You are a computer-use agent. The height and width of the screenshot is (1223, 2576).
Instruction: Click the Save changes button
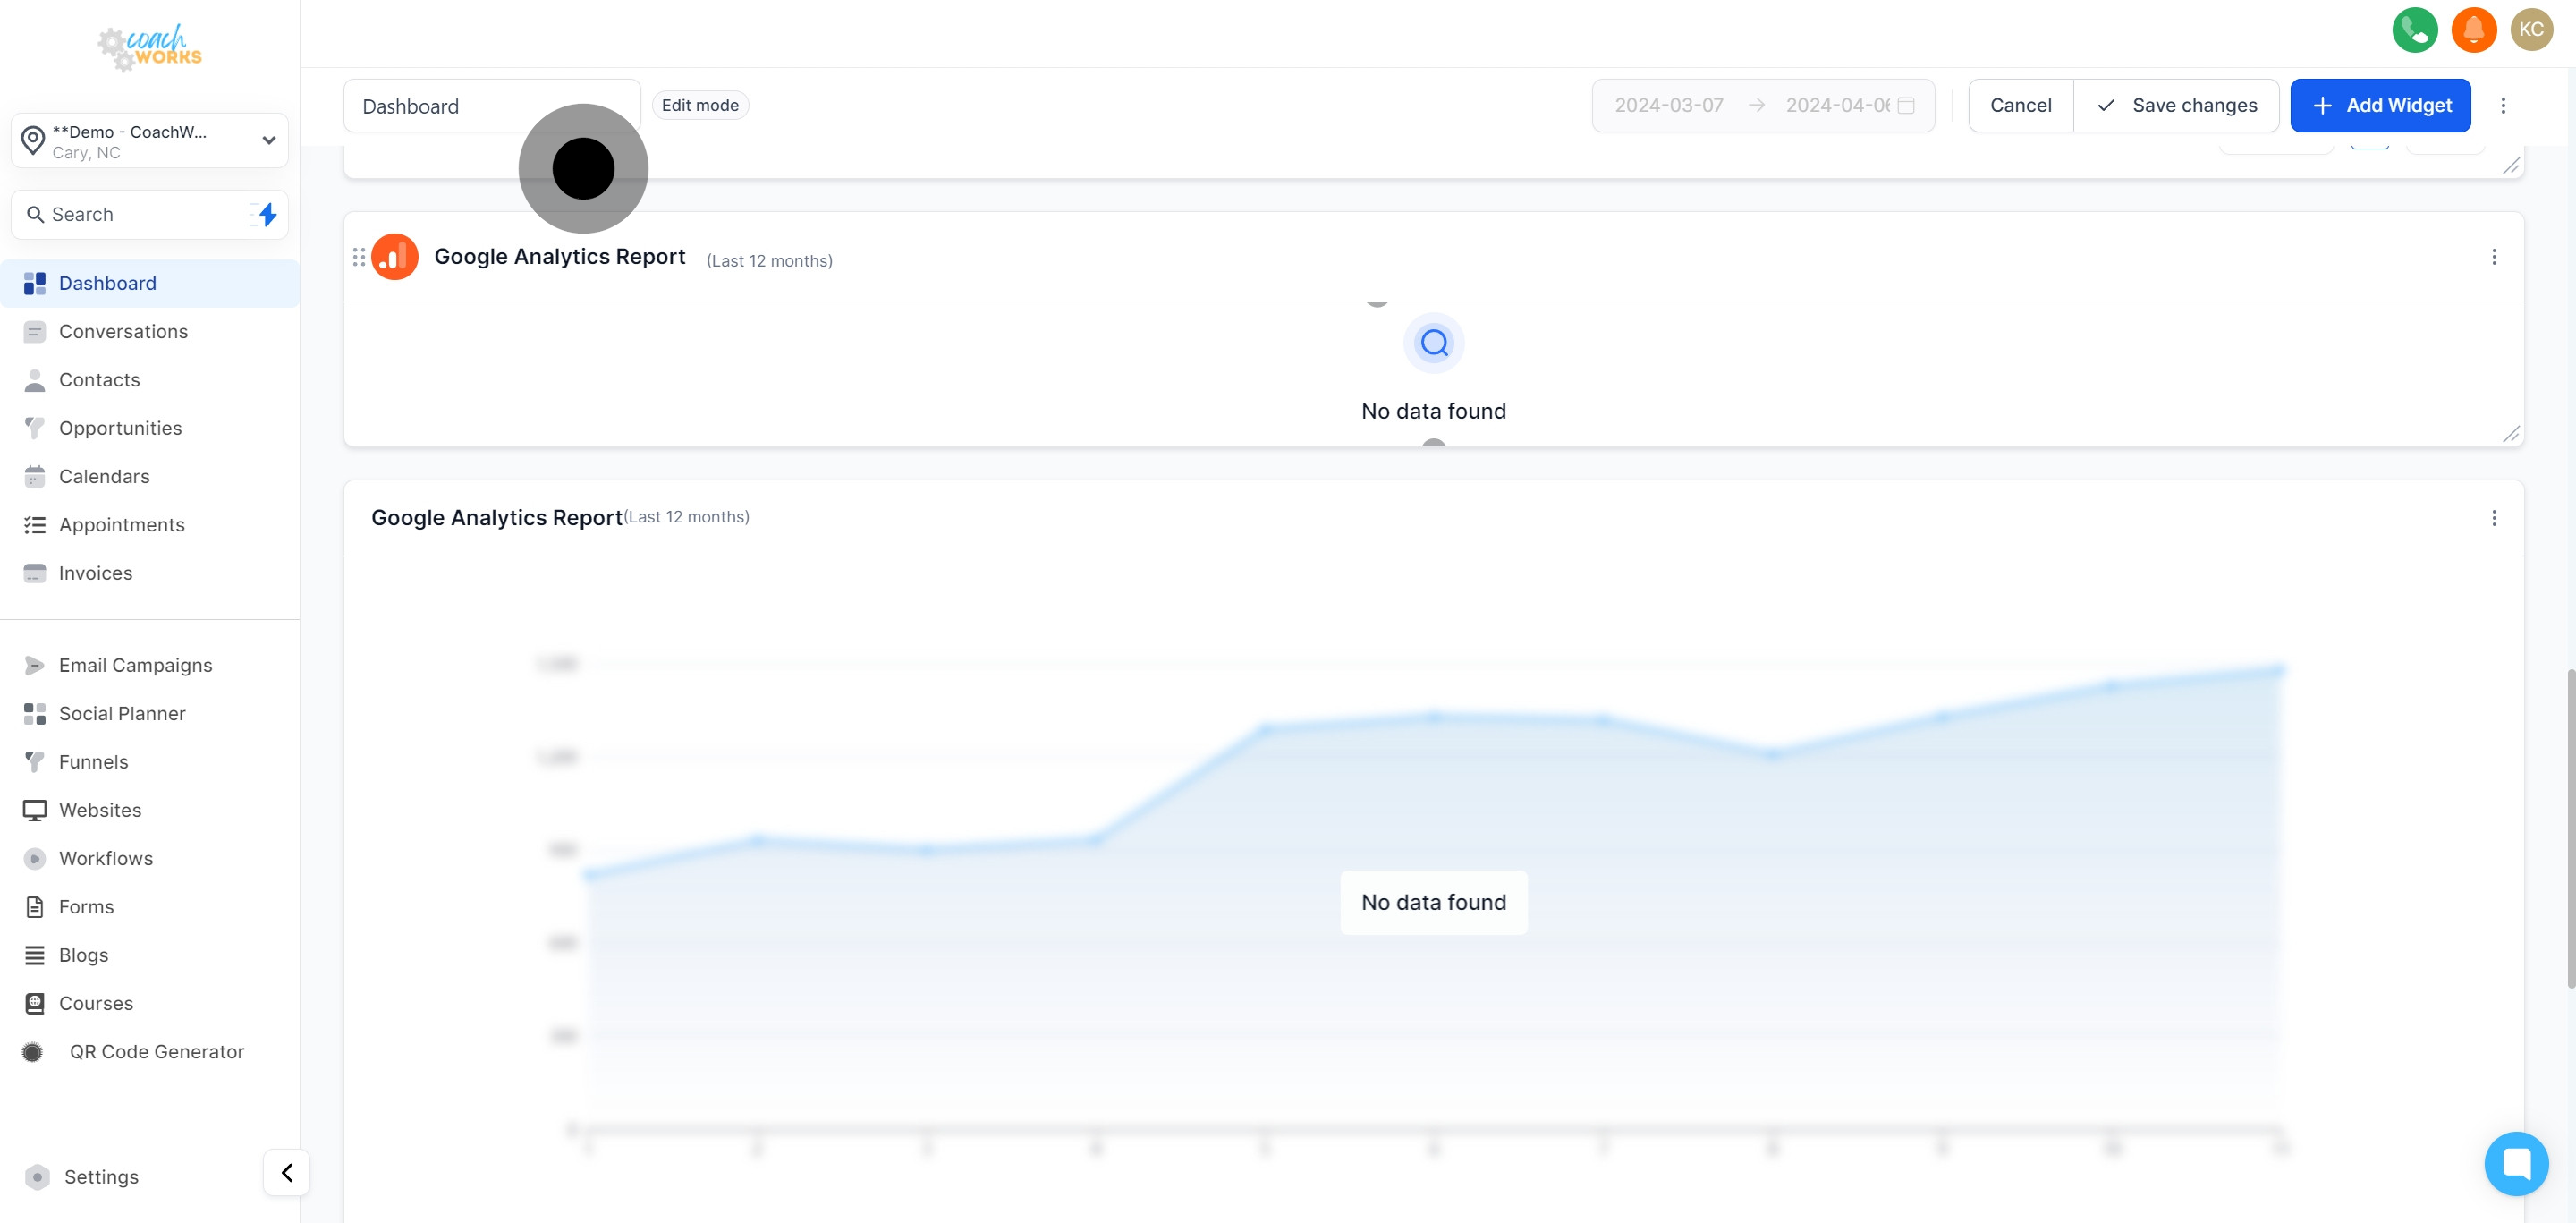2176,105
